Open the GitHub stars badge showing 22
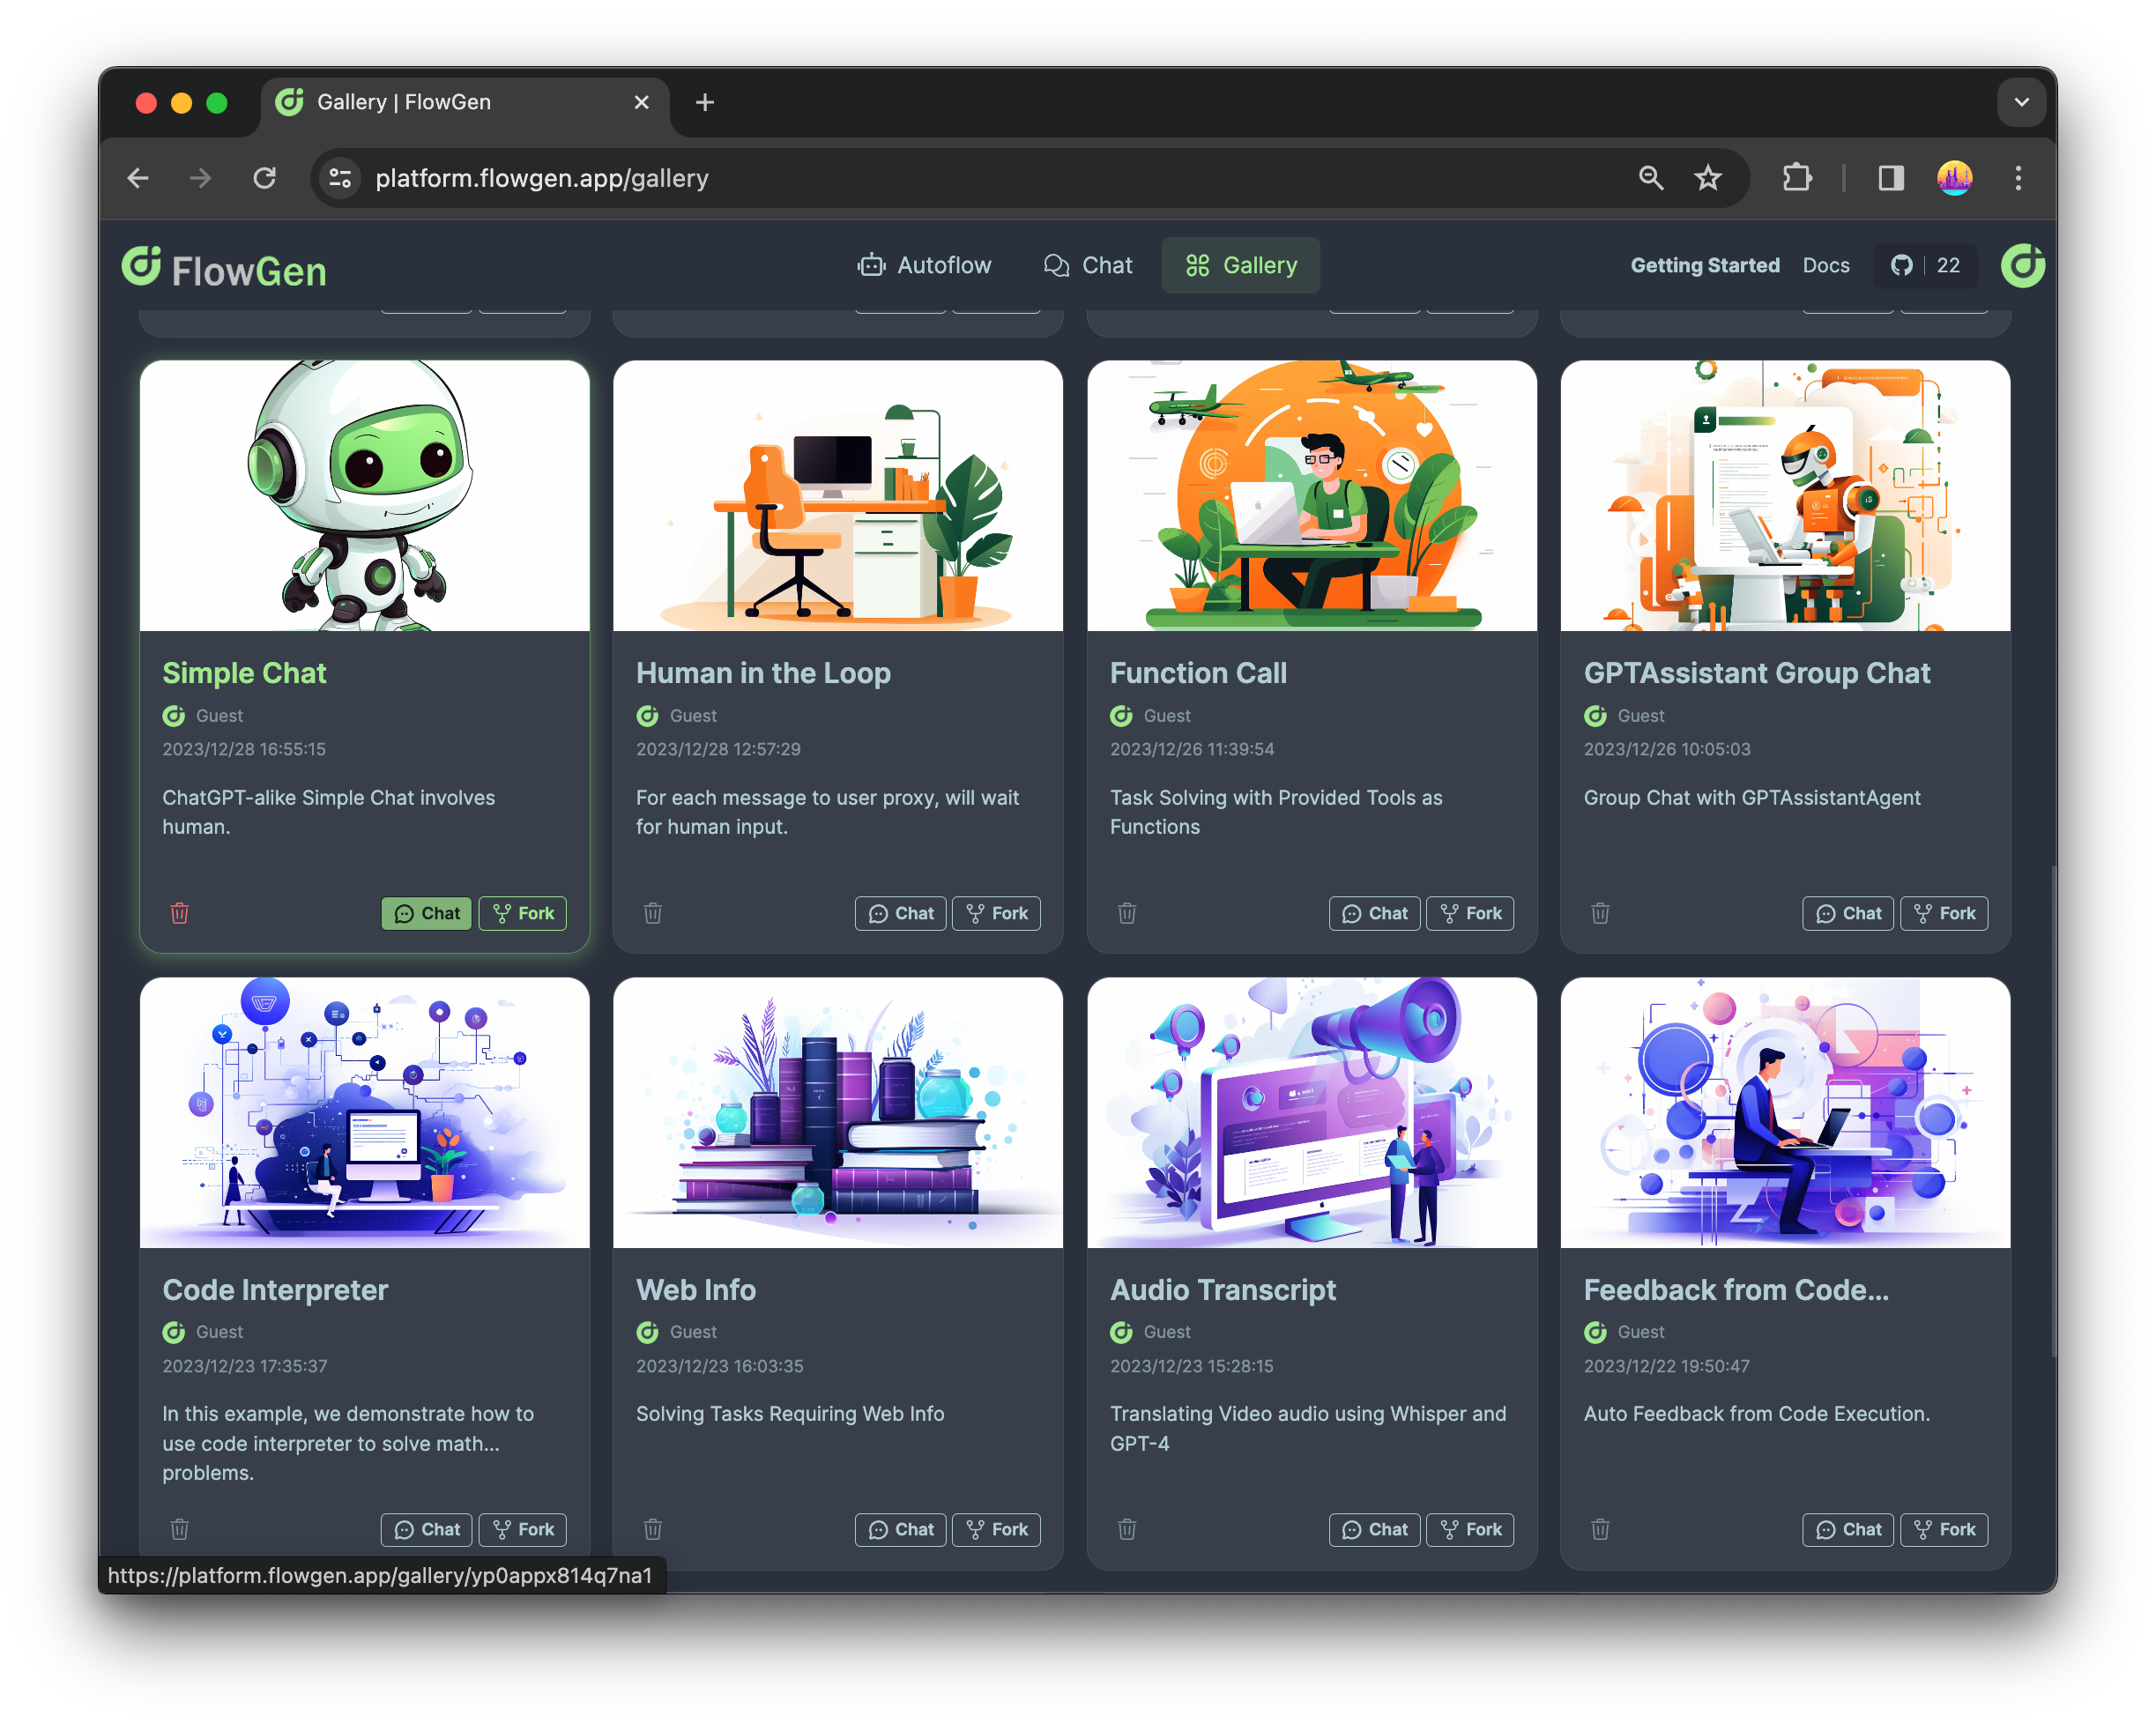 click(x=1924, y=265)
